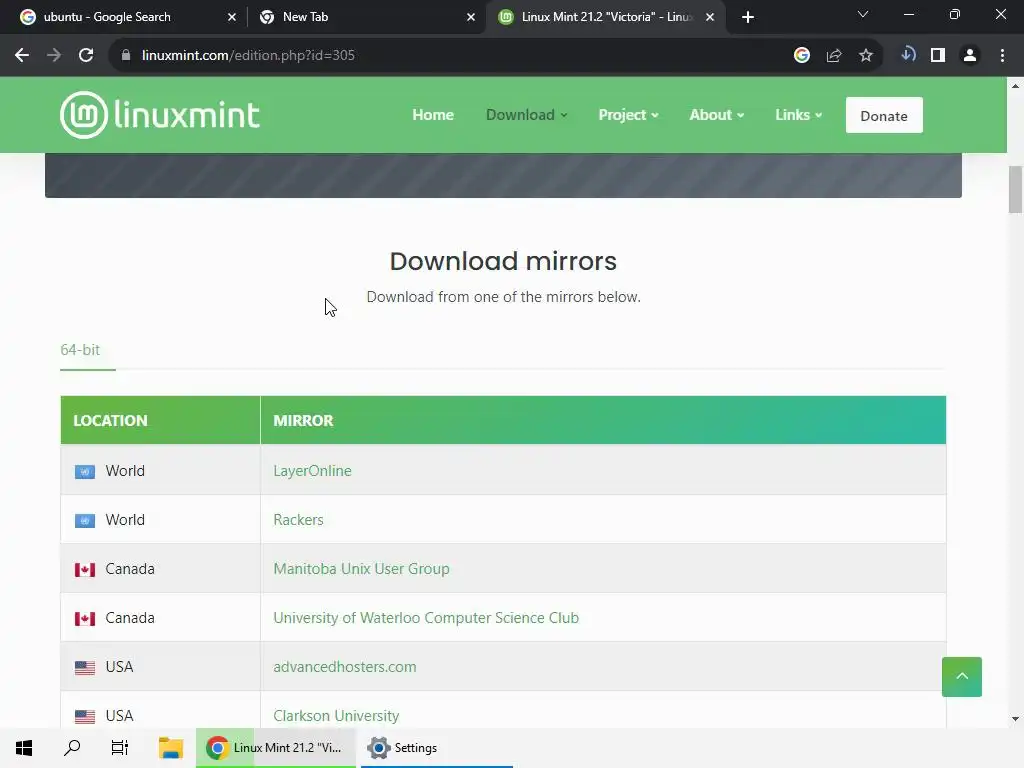This screenshot has width=1024, height=768.
Task: Open Settings from taskbar
Action: tap(436, 748)
